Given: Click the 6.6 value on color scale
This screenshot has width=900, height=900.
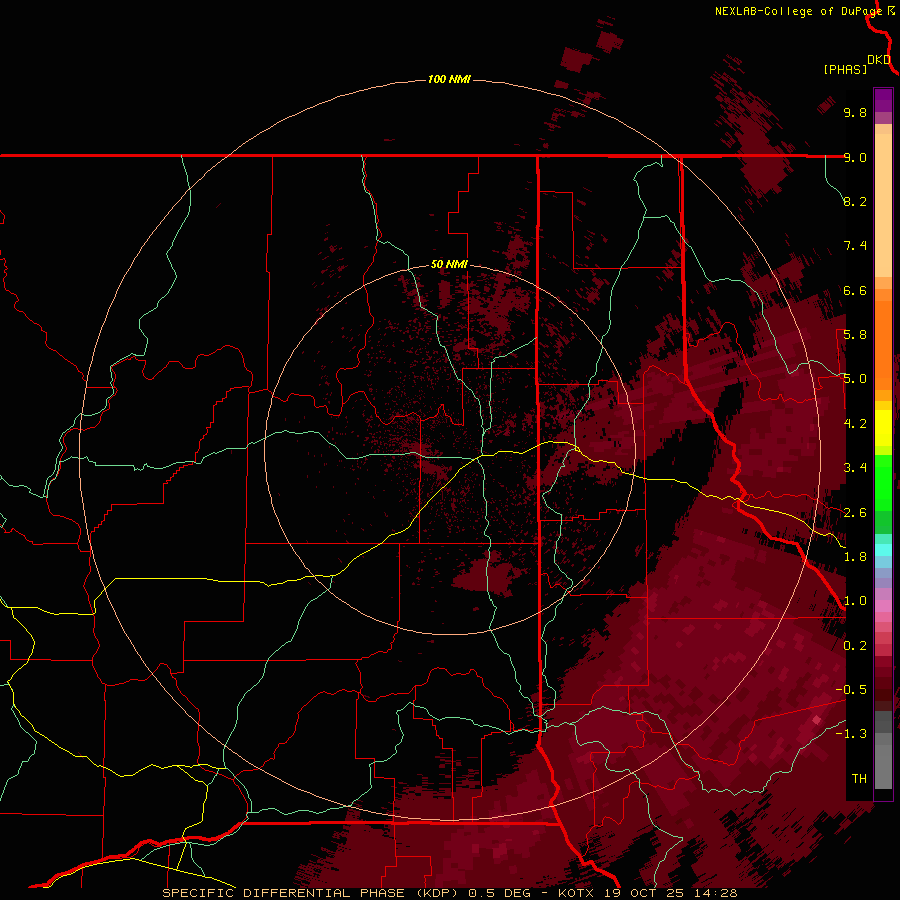Looking at the screenshot, I should (x=855, y=290).
